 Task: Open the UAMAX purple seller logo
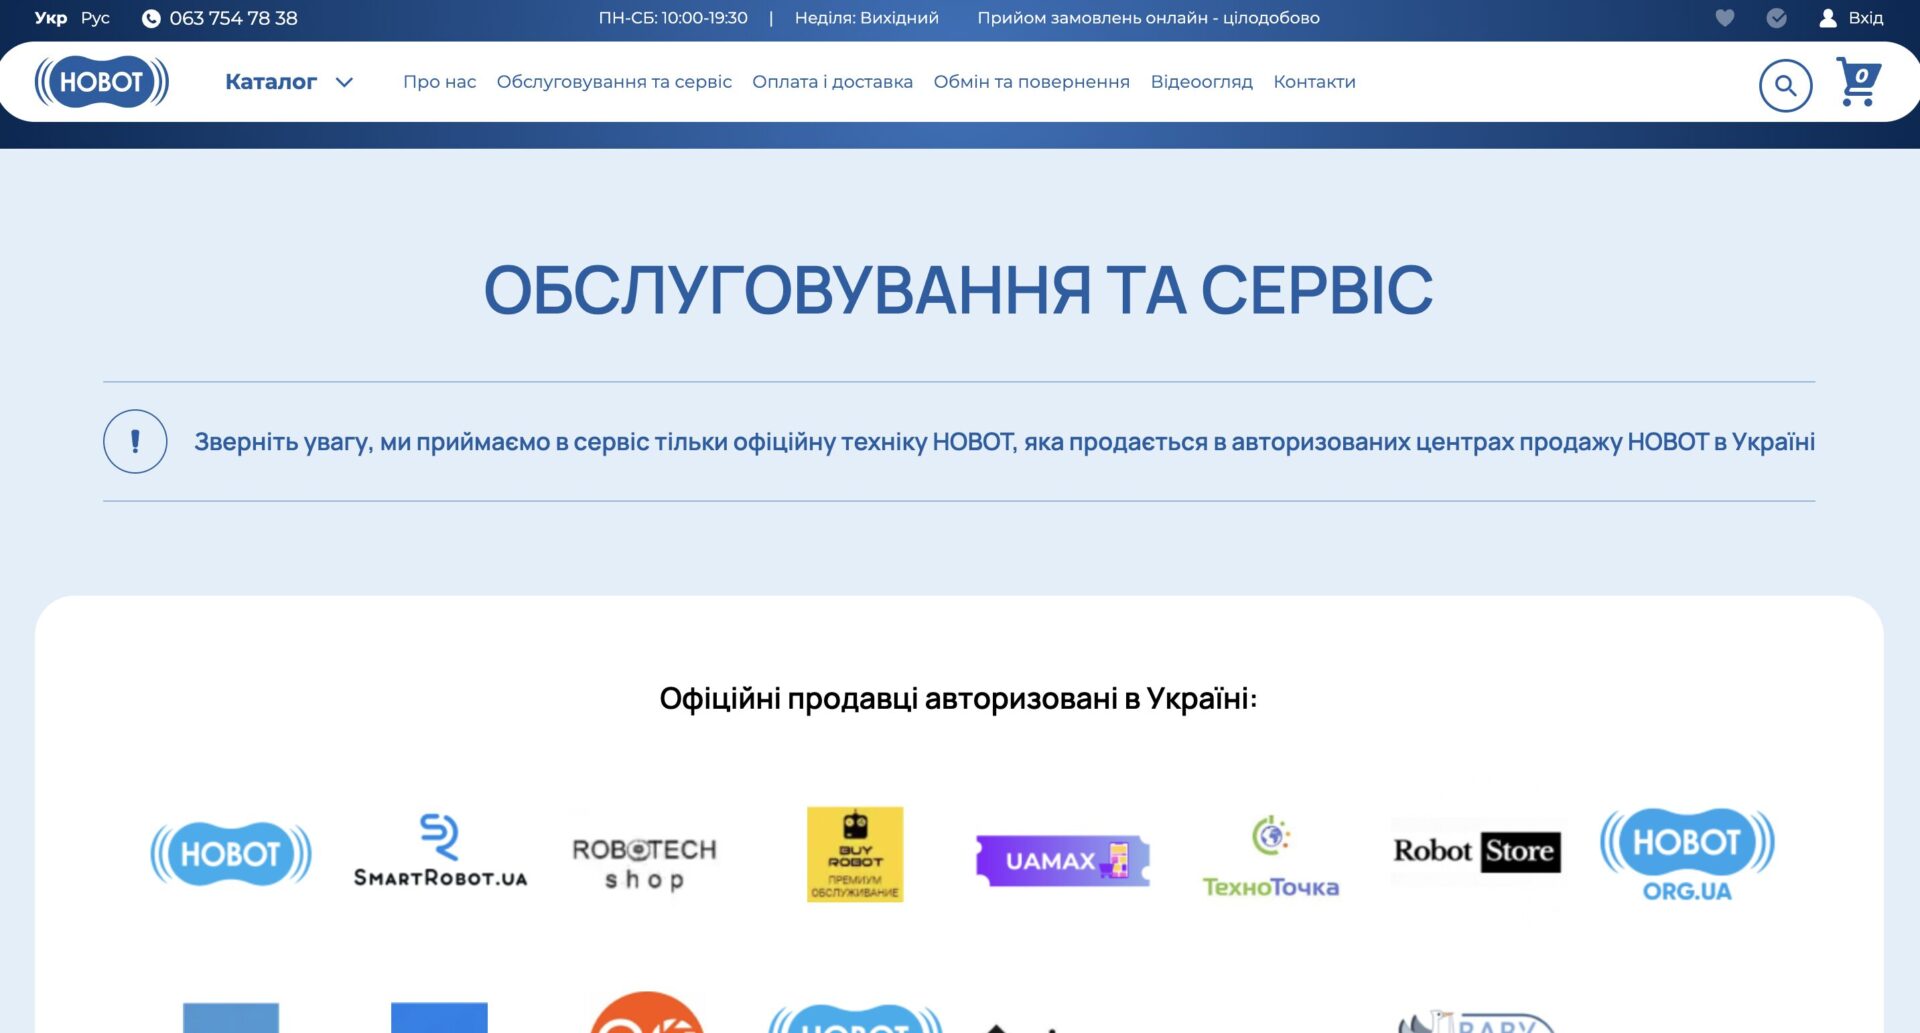click(1063, 861)
